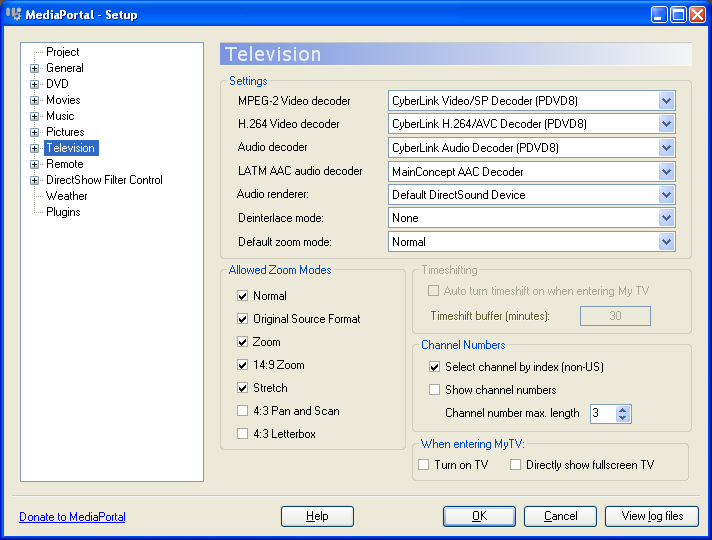This screenshot has width=712, height=540.
Task: Expand the DirectShow Filter Control node
Action: point(35,180)
